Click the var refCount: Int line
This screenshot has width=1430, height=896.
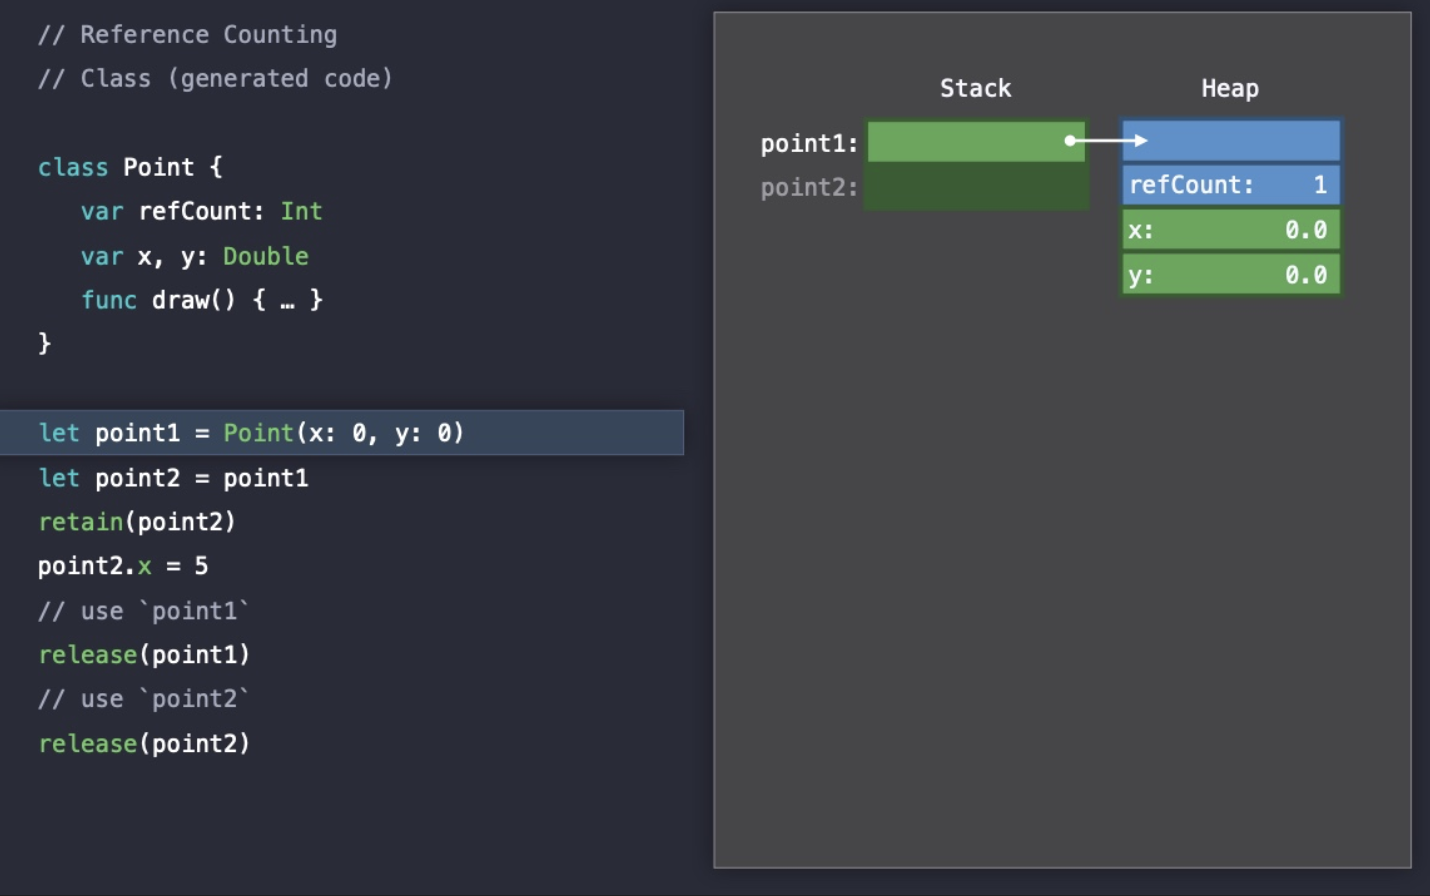point(201,211)
